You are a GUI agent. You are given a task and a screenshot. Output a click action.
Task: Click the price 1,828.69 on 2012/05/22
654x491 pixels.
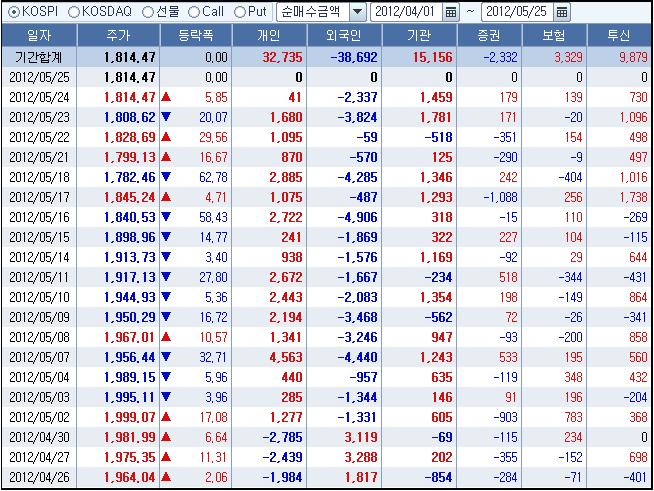tap(130, 137)
